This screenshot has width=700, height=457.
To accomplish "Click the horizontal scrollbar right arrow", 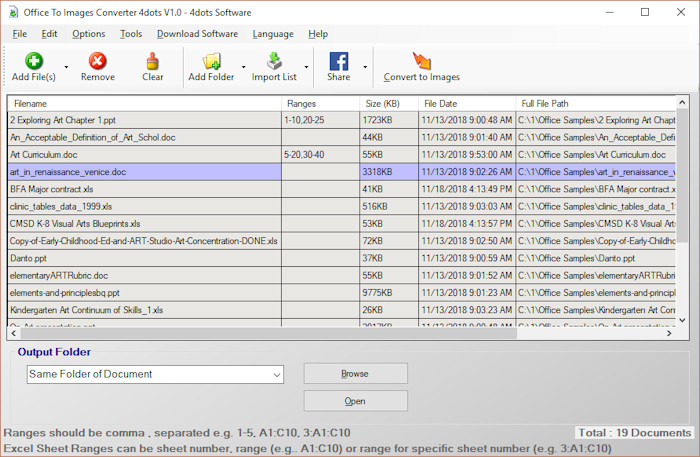I will [669, 333].
